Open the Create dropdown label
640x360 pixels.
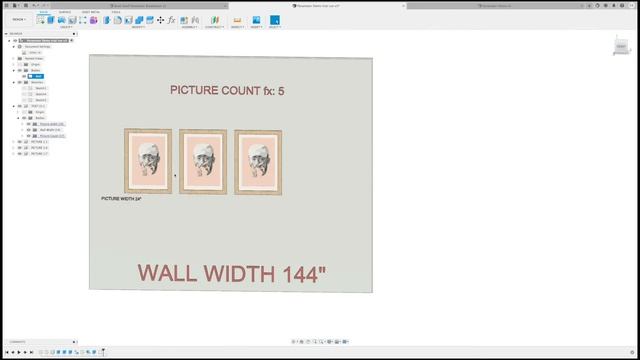pyautogui.click(x=66, y=27)
